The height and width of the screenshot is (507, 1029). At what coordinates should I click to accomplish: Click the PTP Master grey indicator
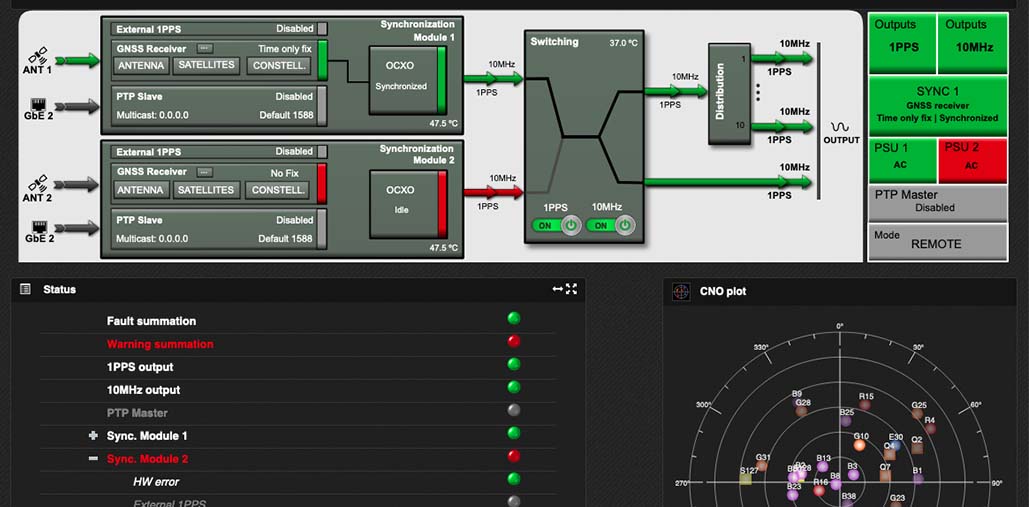(x=514, y=410)
